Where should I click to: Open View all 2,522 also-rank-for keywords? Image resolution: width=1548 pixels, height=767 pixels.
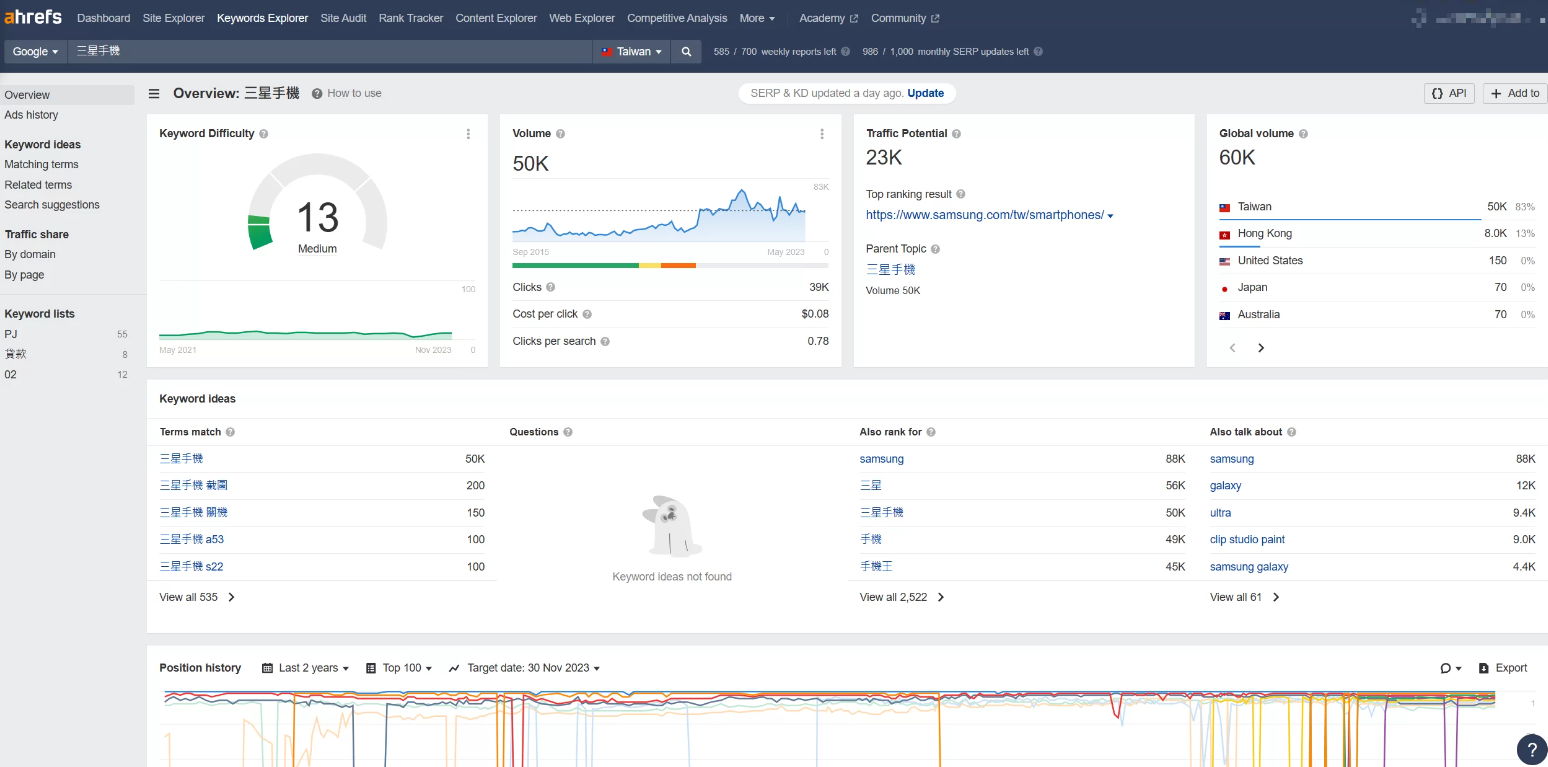point(895,597)
